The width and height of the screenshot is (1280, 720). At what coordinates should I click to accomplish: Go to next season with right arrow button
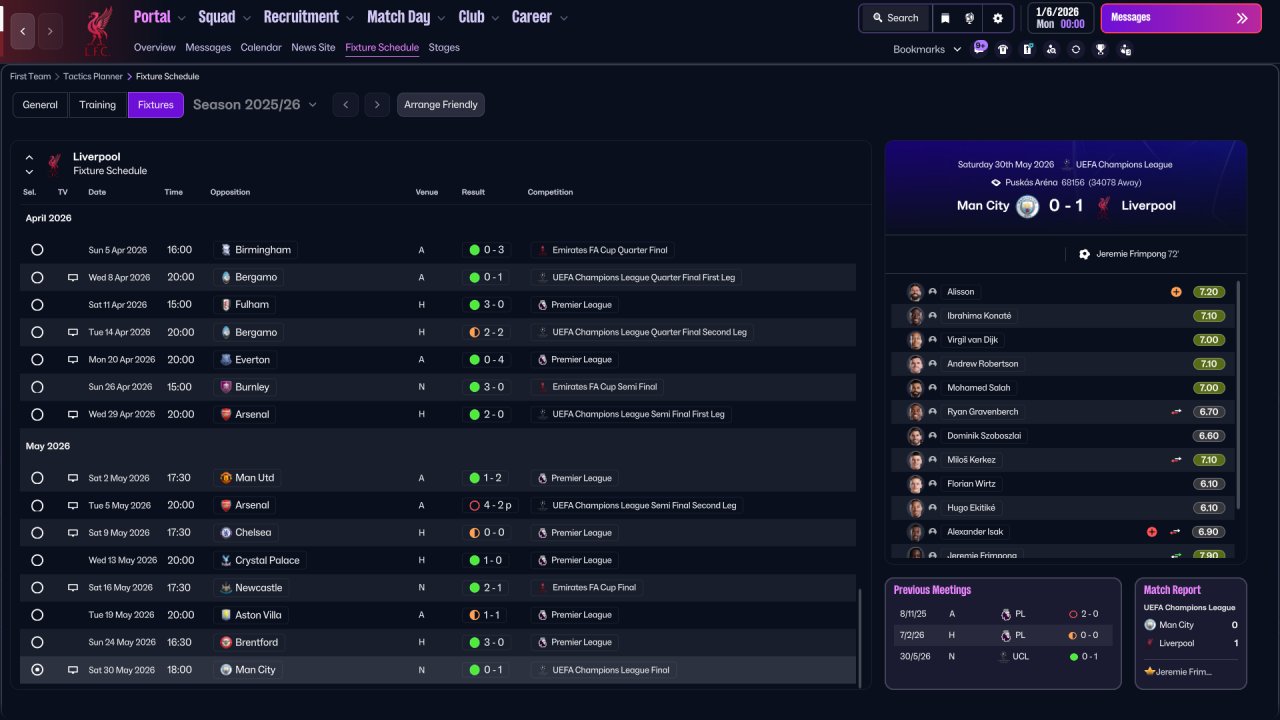[377, 105]
